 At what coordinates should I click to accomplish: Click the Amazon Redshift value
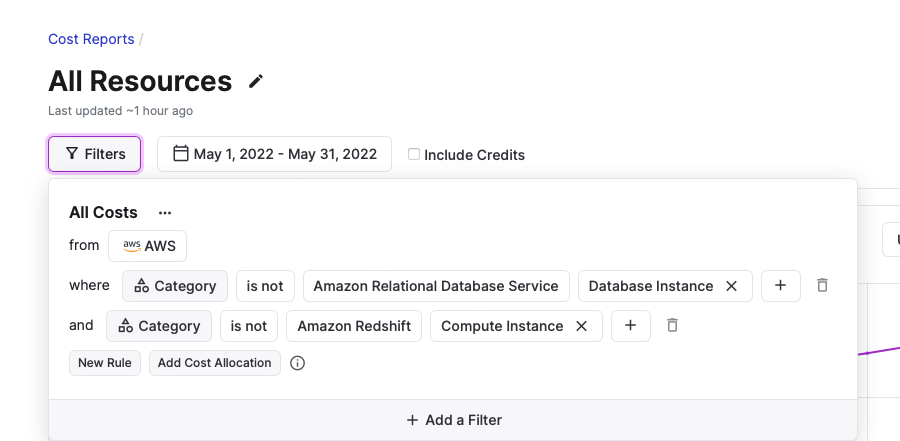pos(354,326)
